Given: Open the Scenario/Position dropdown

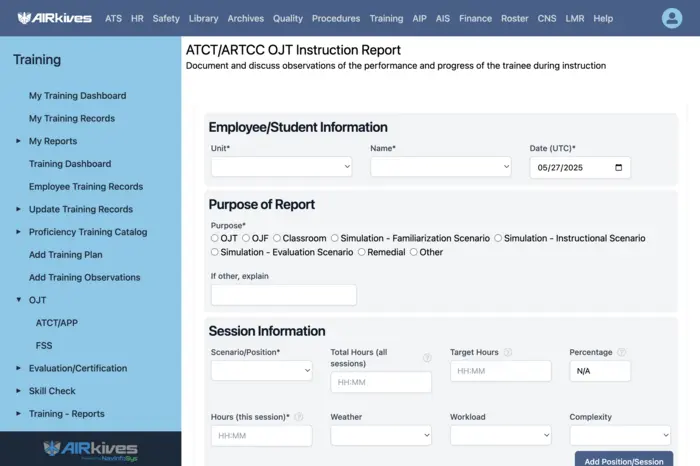Looking at the screenshot, I should point(261,370).
